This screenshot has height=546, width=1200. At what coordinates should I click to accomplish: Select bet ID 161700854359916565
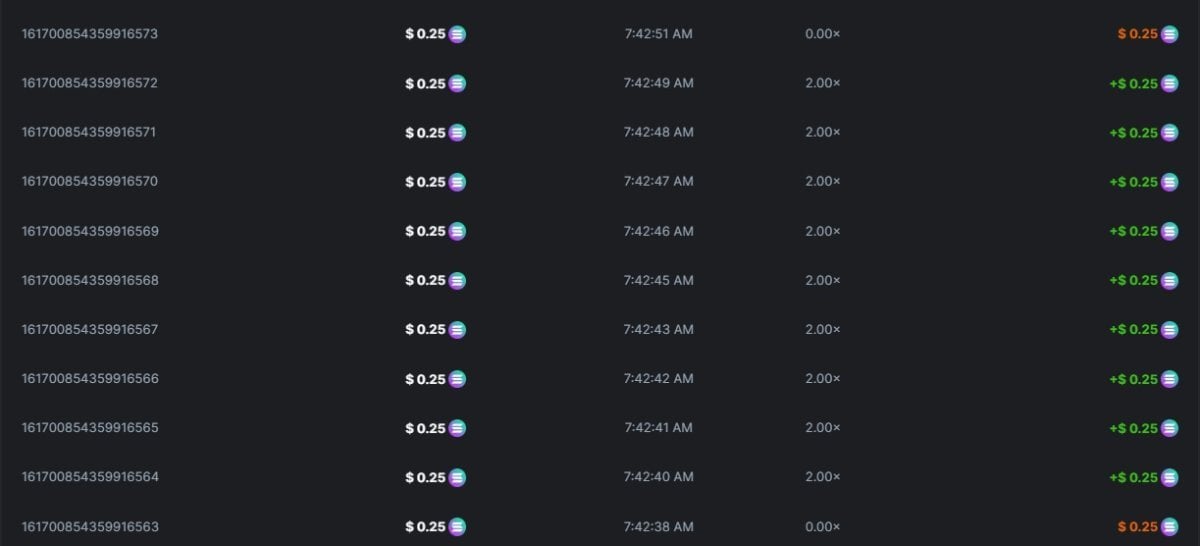pos(90,428)
